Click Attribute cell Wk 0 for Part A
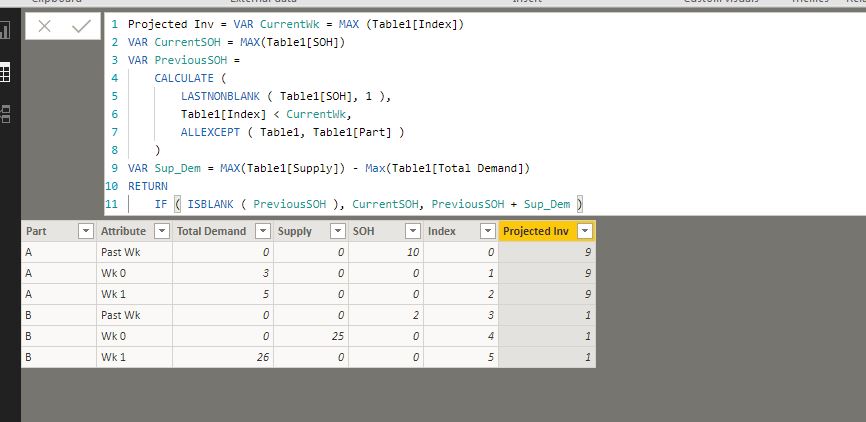This screenshot has height=422, width=866. (x=134, y=273)
